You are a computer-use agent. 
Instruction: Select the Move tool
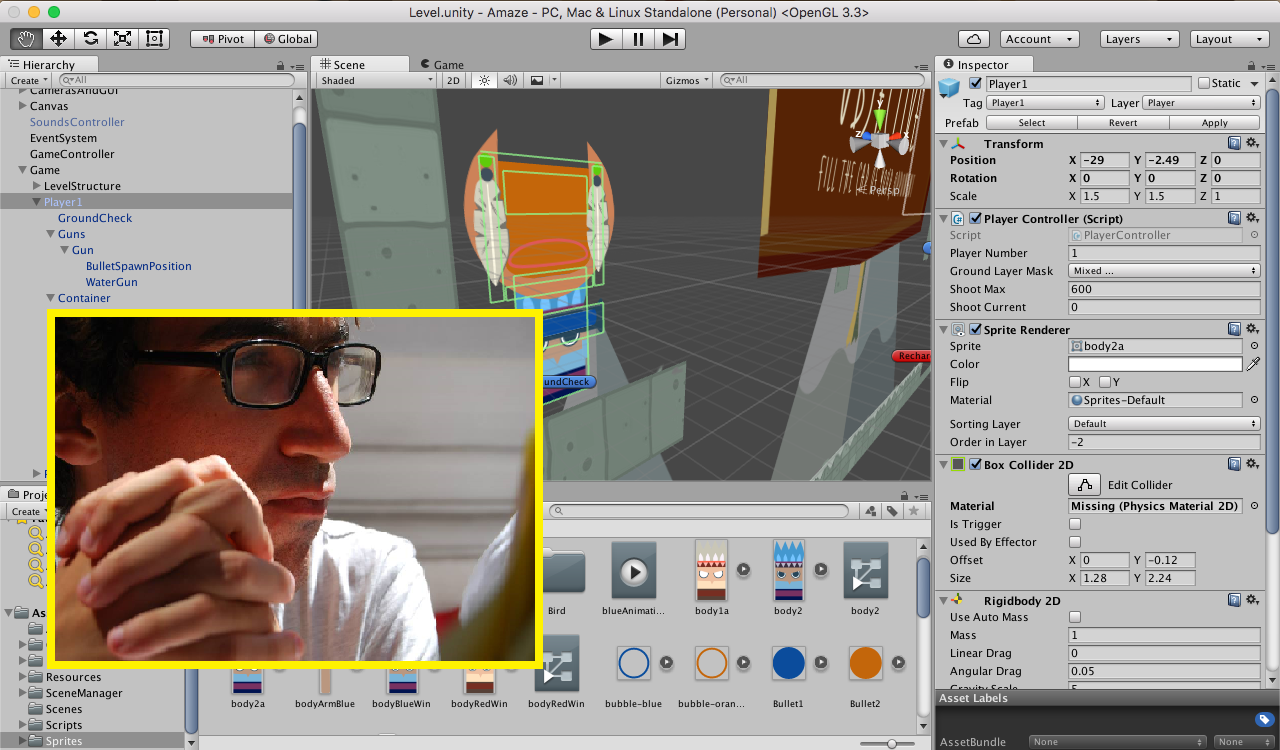(x=58, y=39)
